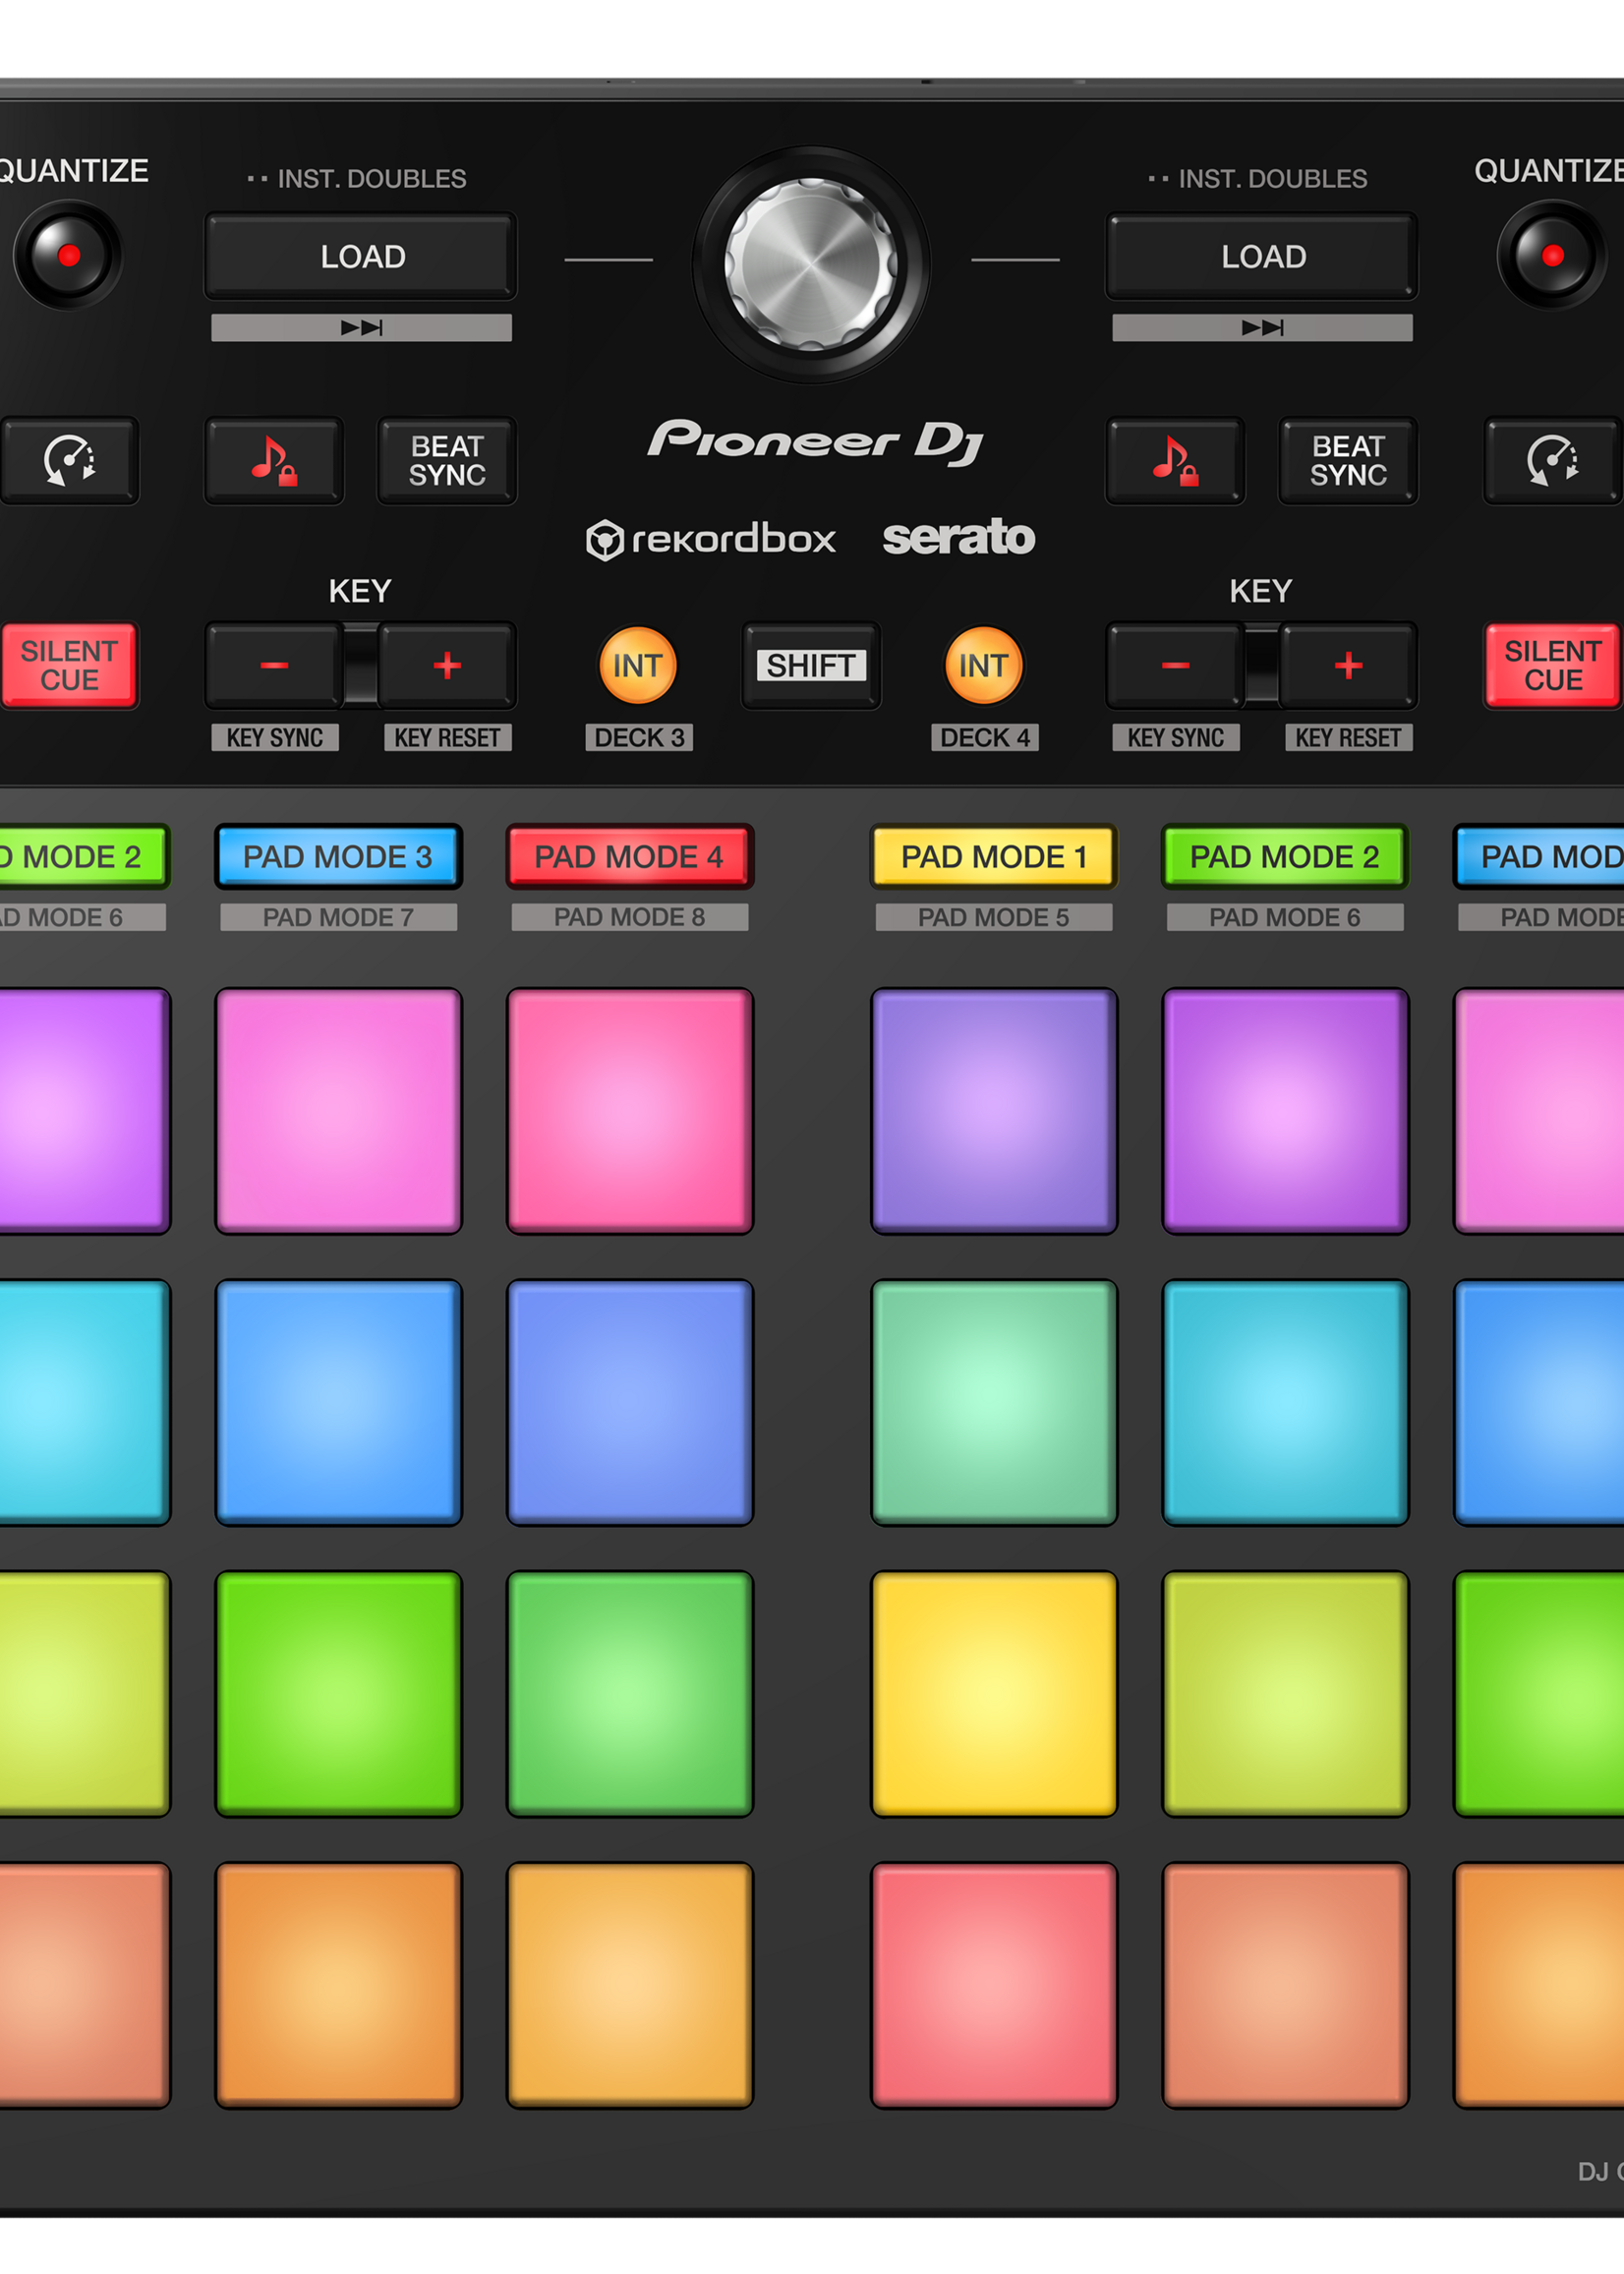Hit the sky blue pad under left PAD MODE 3
This screenshot has width=1624, height=2274.
point(339,1402)
